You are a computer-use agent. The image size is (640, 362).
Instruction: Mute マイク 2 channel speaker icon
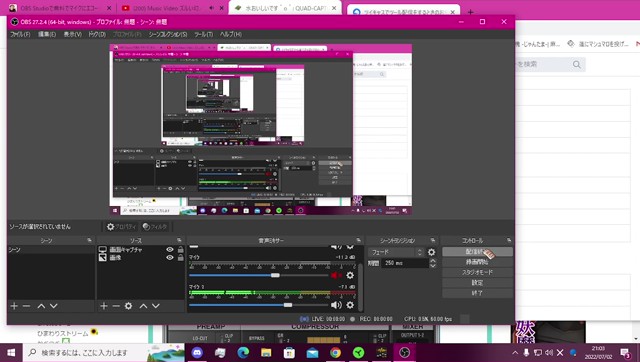pos(336,305)
